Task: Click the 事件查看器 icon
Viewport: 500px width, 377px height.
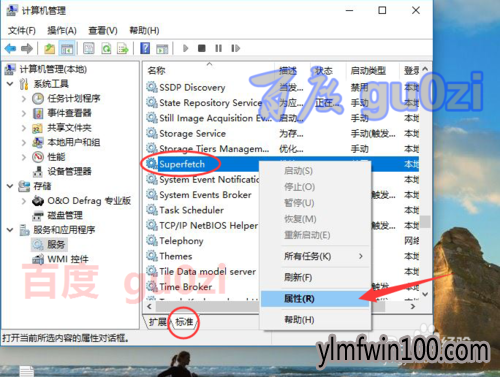Action: coord(38,113)
